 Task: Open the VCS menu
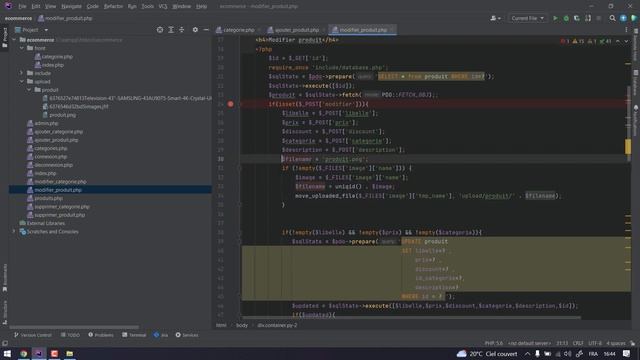[163, 7]
